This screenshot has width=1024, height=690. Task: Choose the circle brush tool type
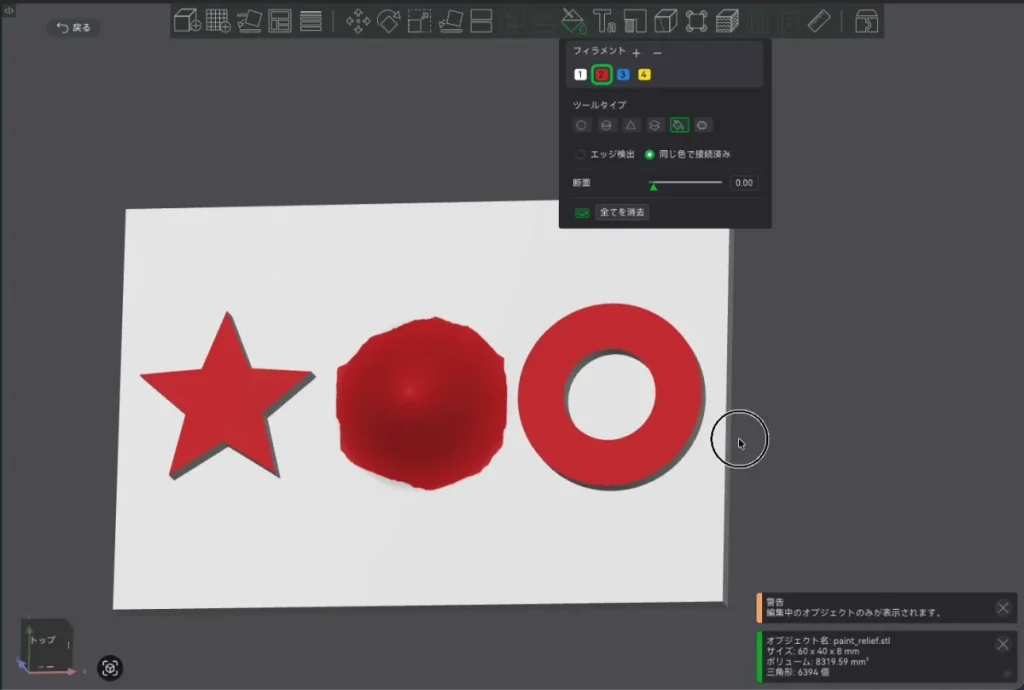pyautogui.click(x=581, y=125)
